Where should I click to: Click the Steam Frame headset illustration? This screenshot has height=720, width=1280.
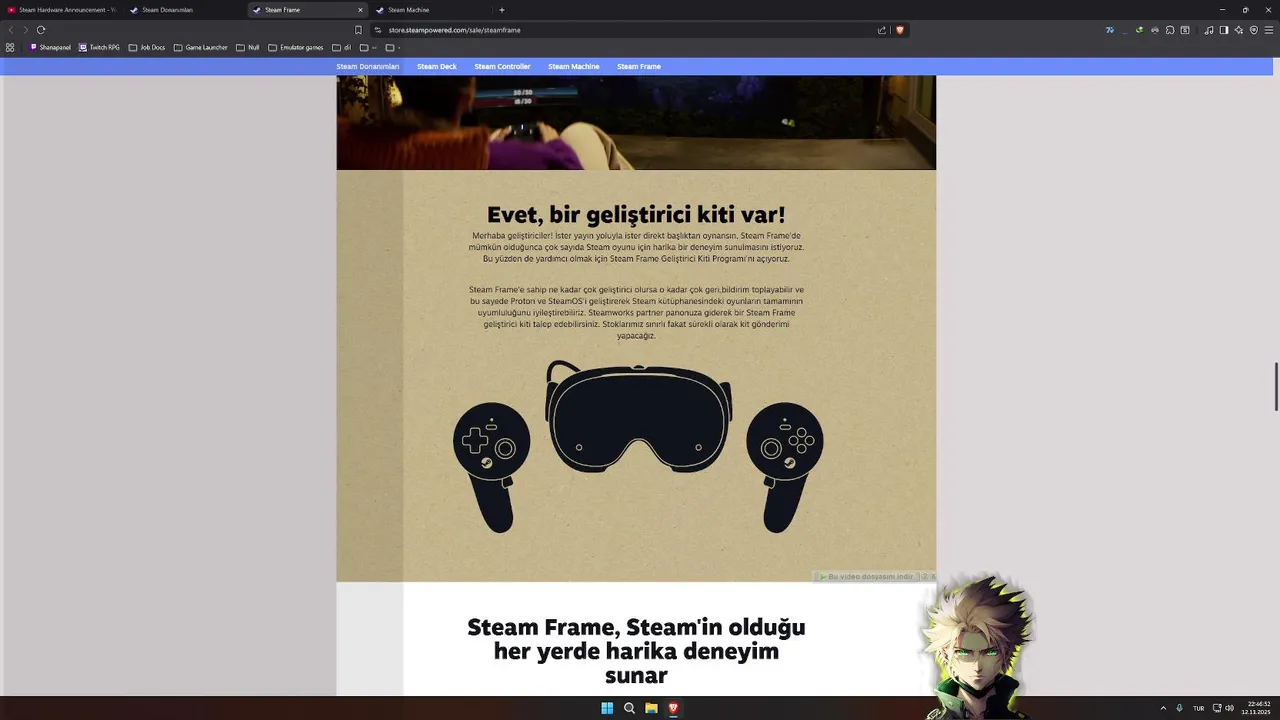(x=639, y=417)
